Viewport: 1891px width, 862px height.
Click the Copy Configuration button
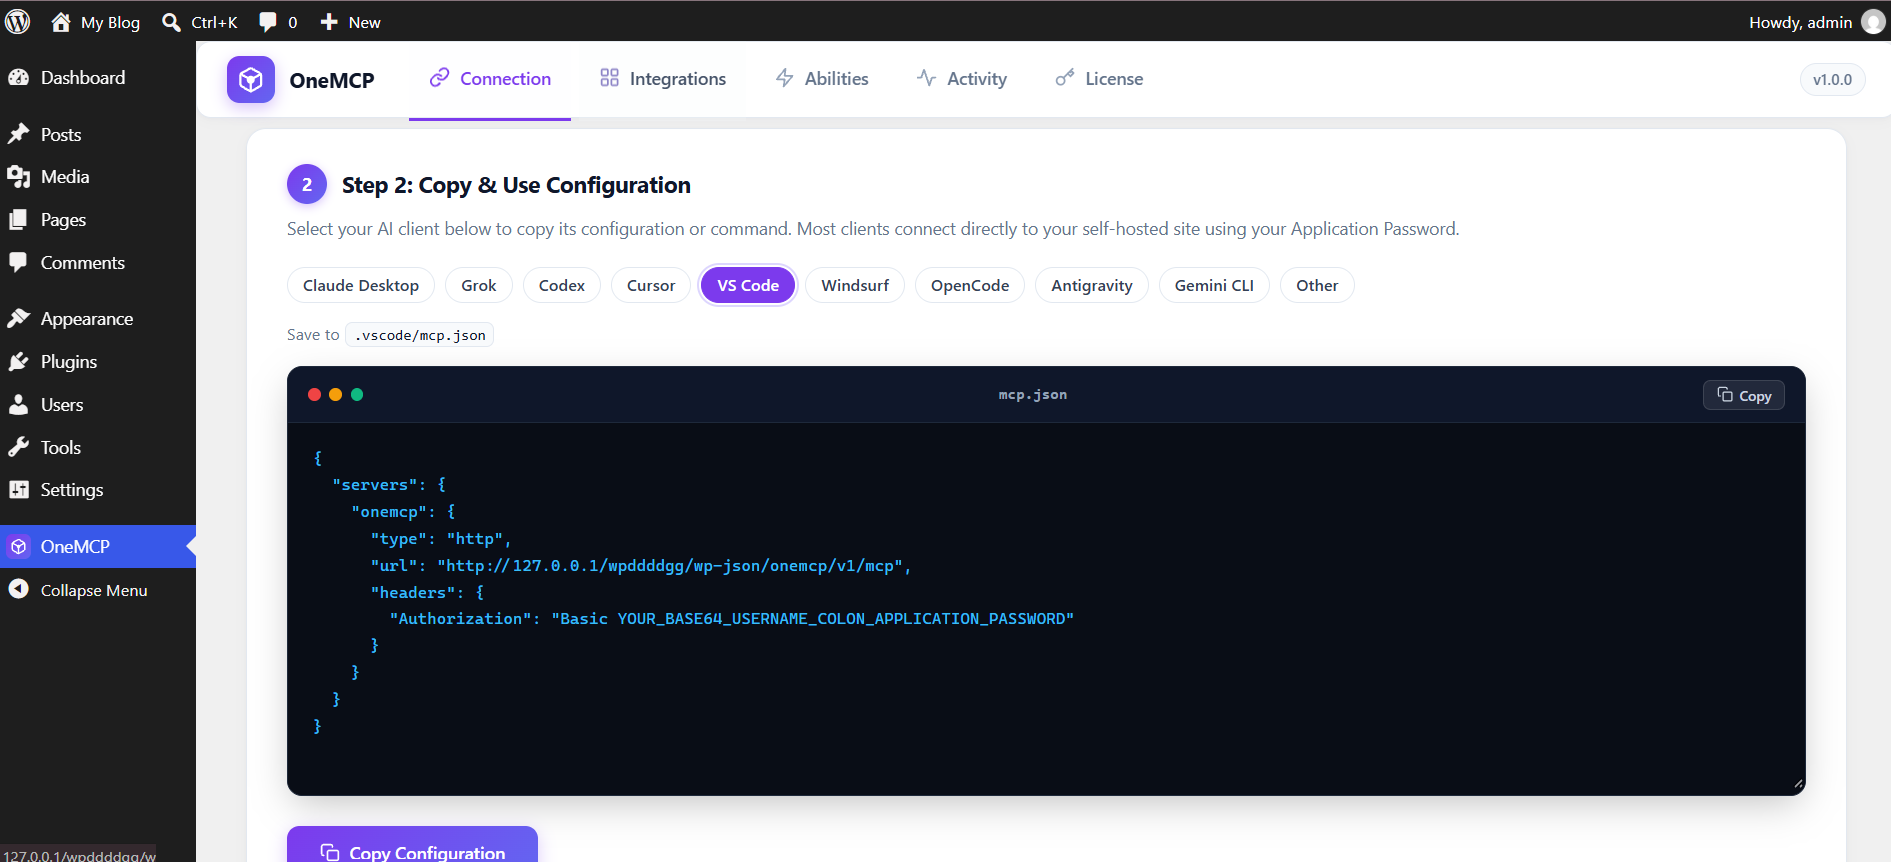pyautogui.click(x=412, y=845)
